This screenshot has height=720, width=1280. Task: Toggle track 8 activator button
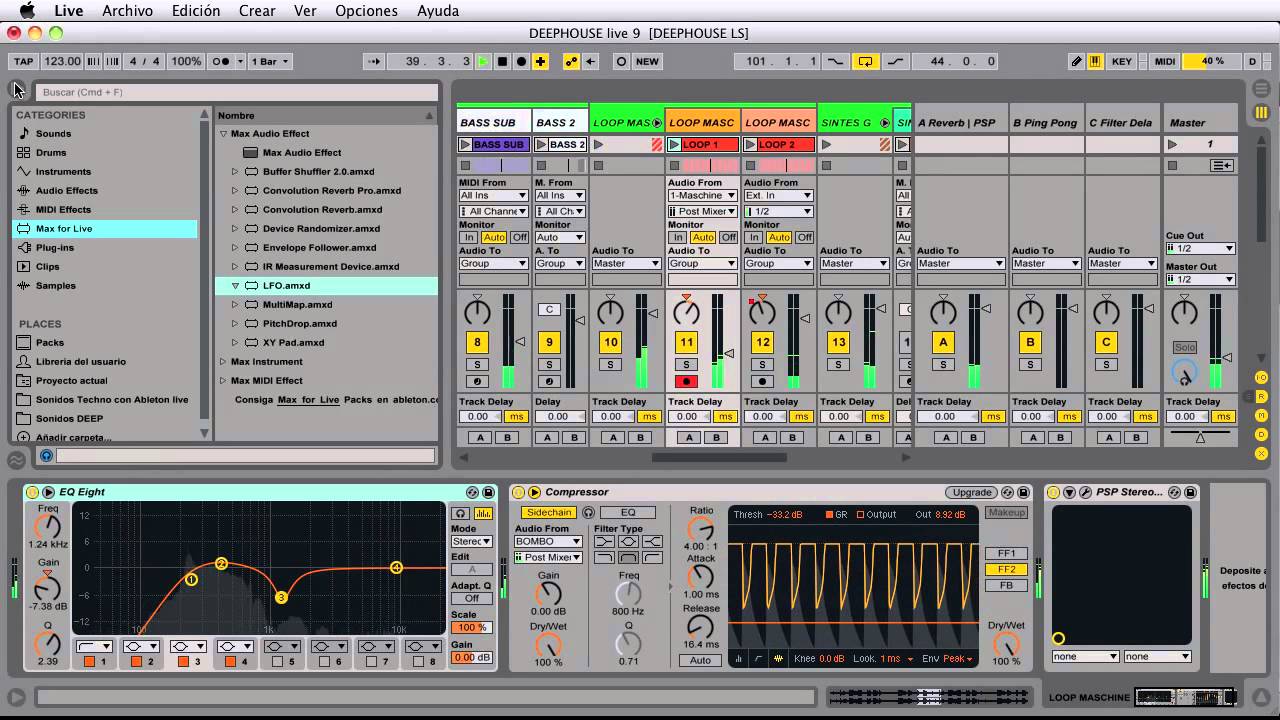point(477,342)
